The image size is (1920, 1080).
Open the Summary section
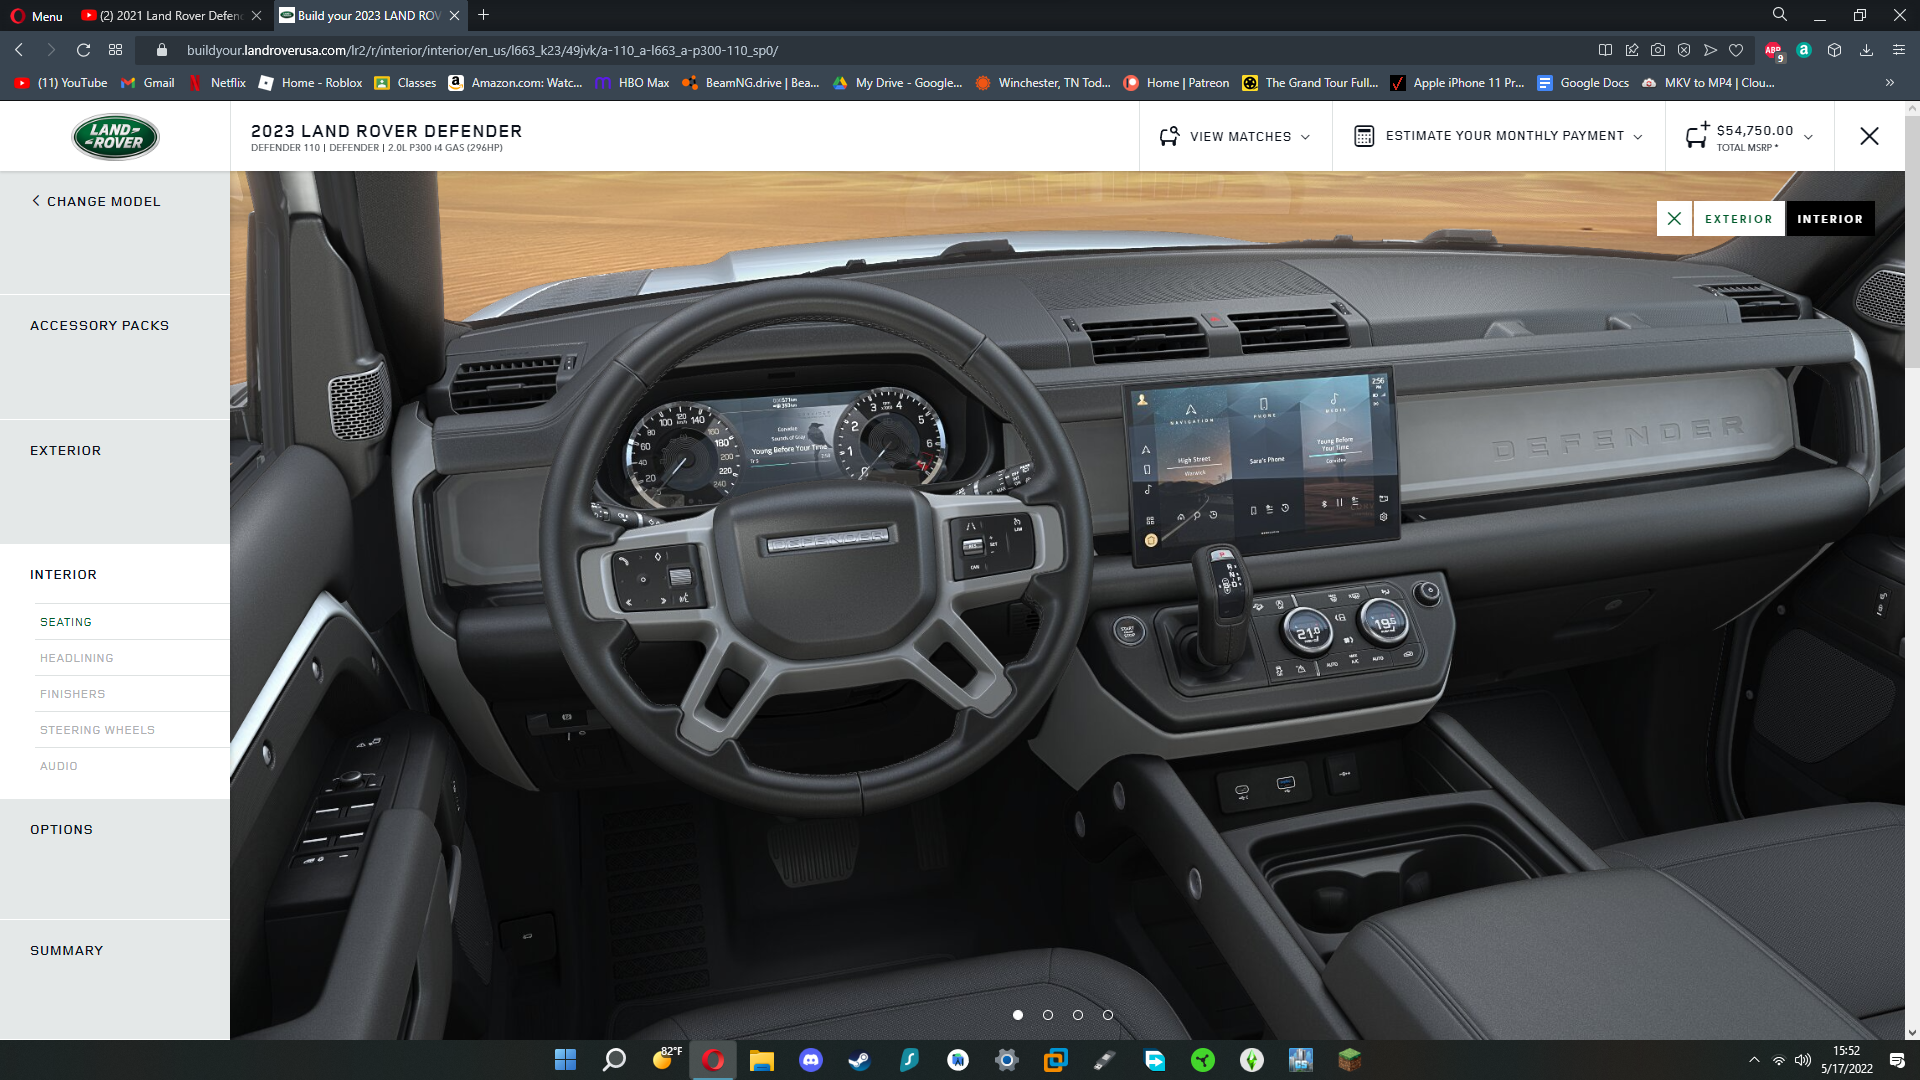click(x=66, y=951)
